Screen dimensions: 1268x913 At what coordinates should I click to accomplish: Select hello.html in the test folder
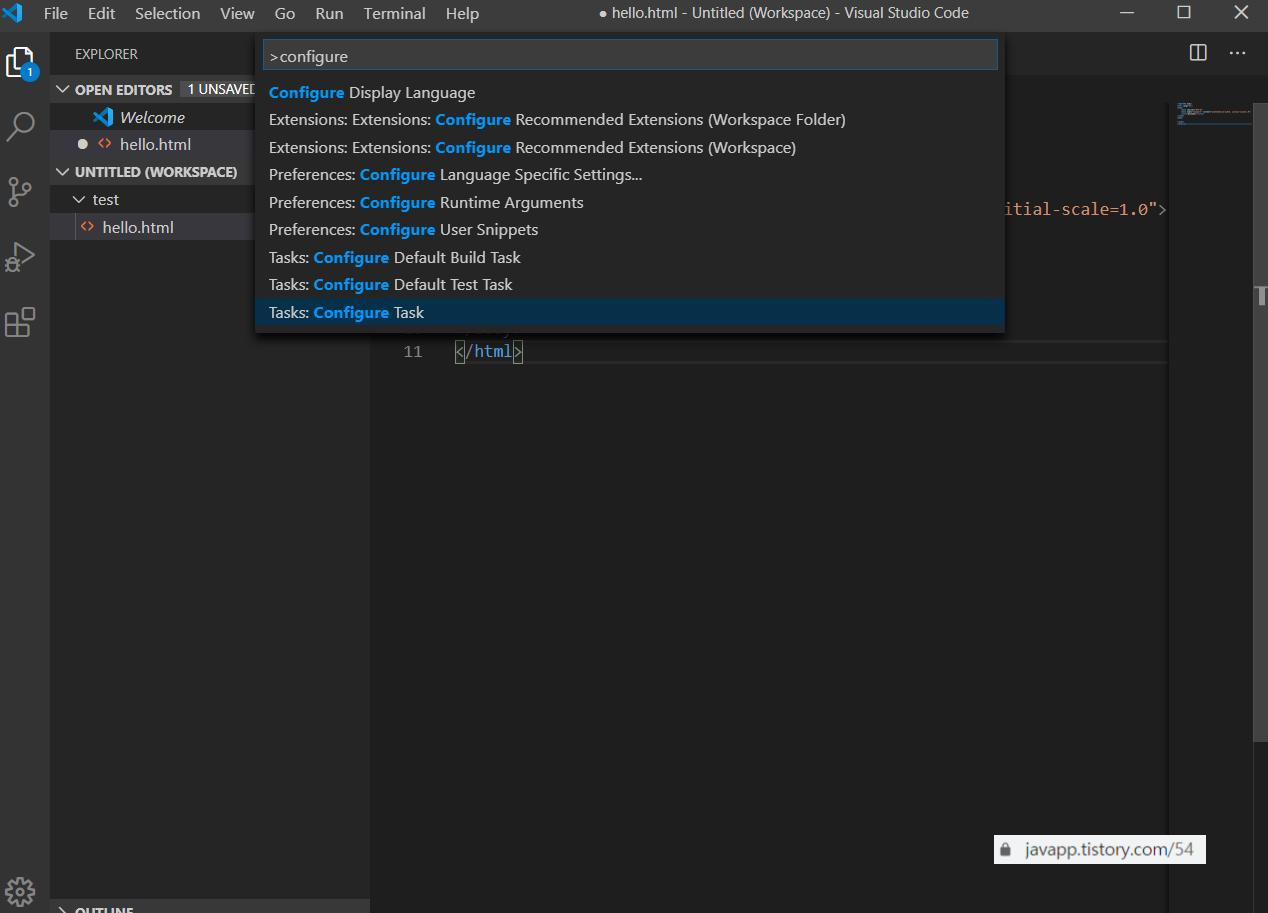pyautogui.click(x=153, y=227)
